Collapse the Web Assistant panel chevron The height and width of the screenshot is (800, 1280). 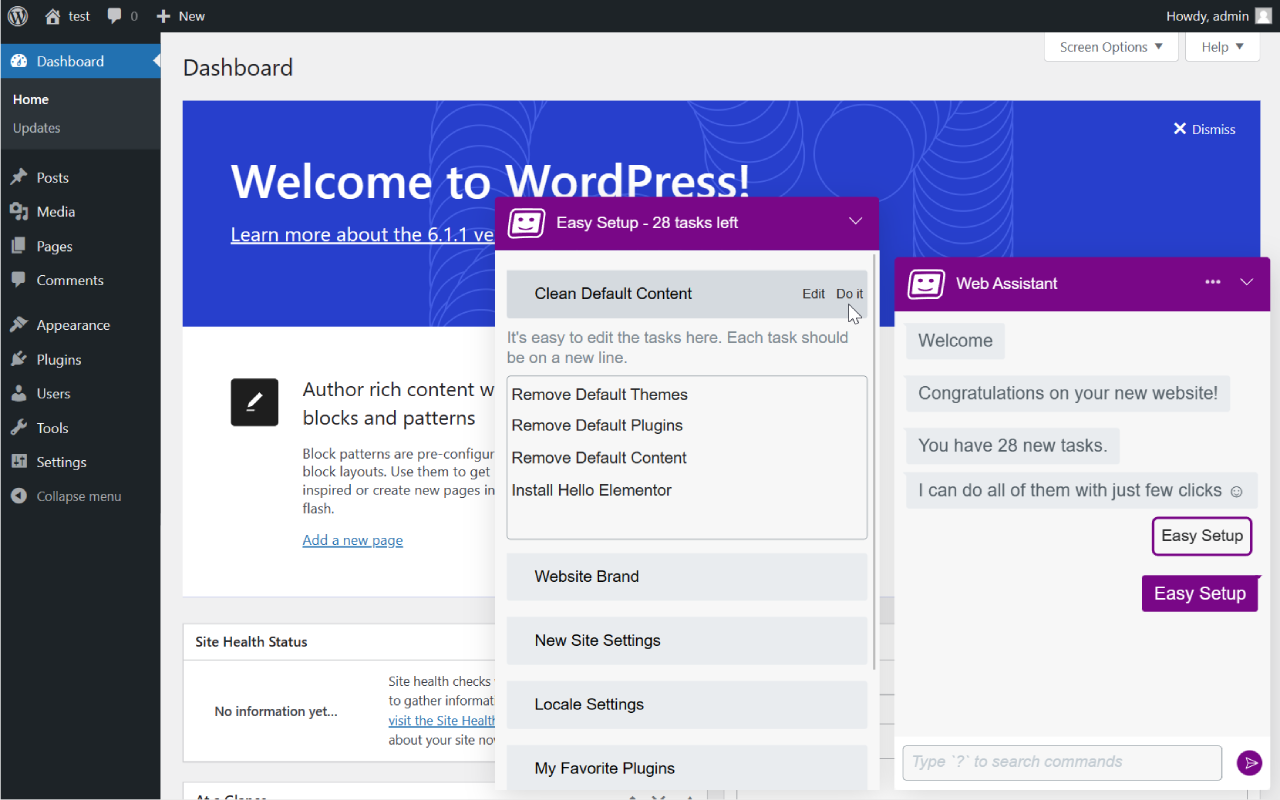(1247, 282)
